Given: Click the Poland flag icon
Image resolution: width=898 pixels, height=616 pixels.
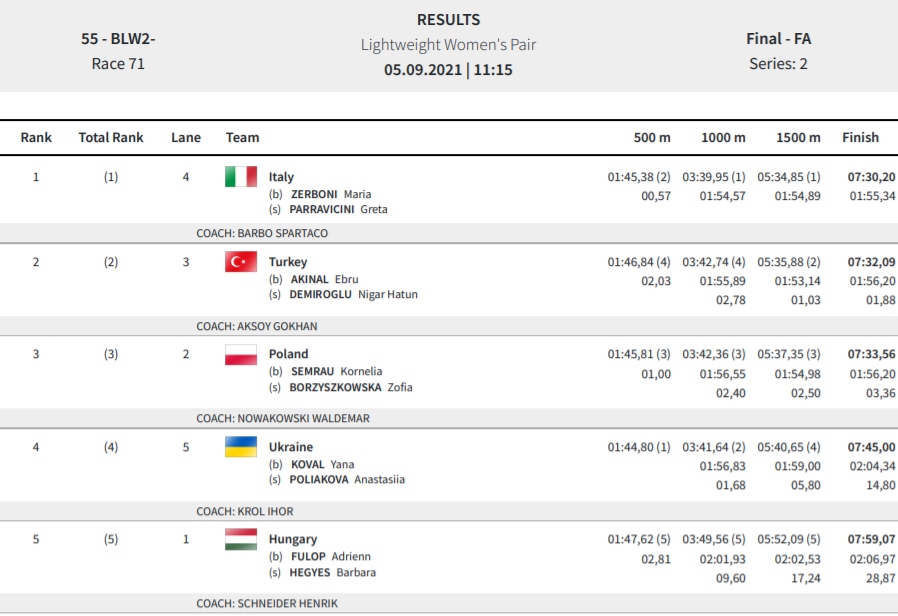Looking at the screenshot, I should coord(241,354).
